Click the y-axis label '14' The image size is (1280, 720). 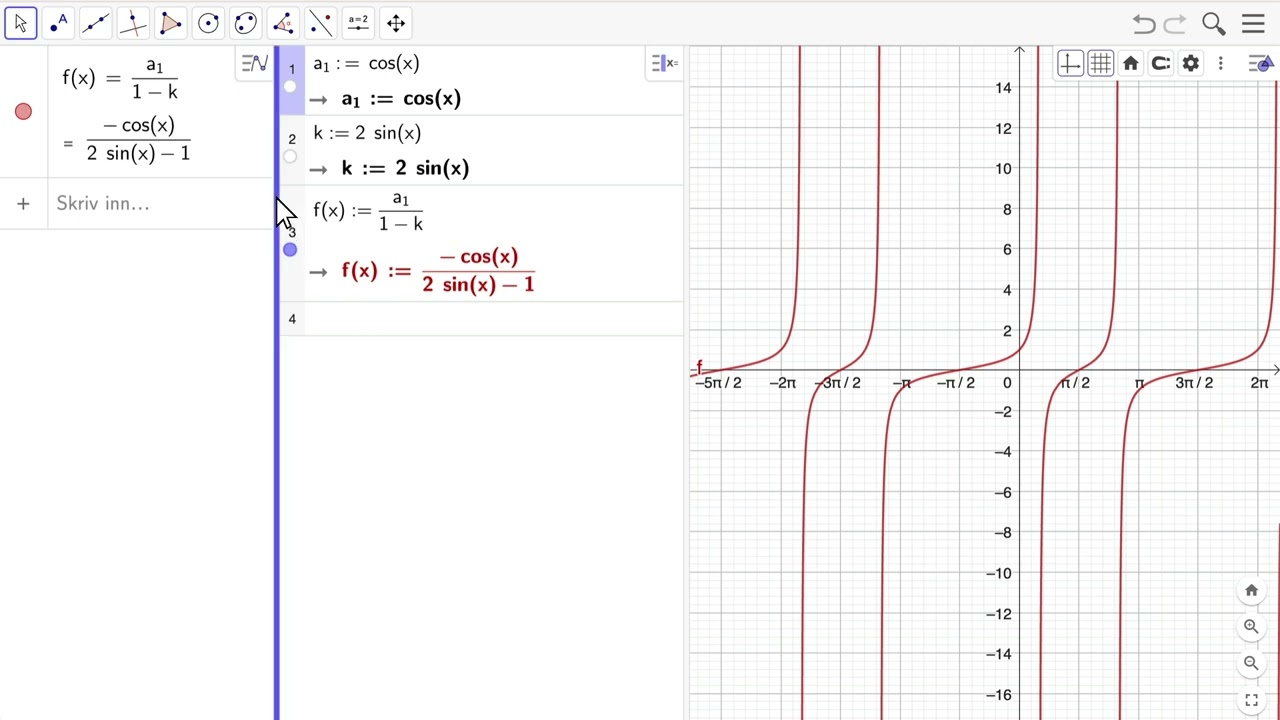pos(1003,88)
